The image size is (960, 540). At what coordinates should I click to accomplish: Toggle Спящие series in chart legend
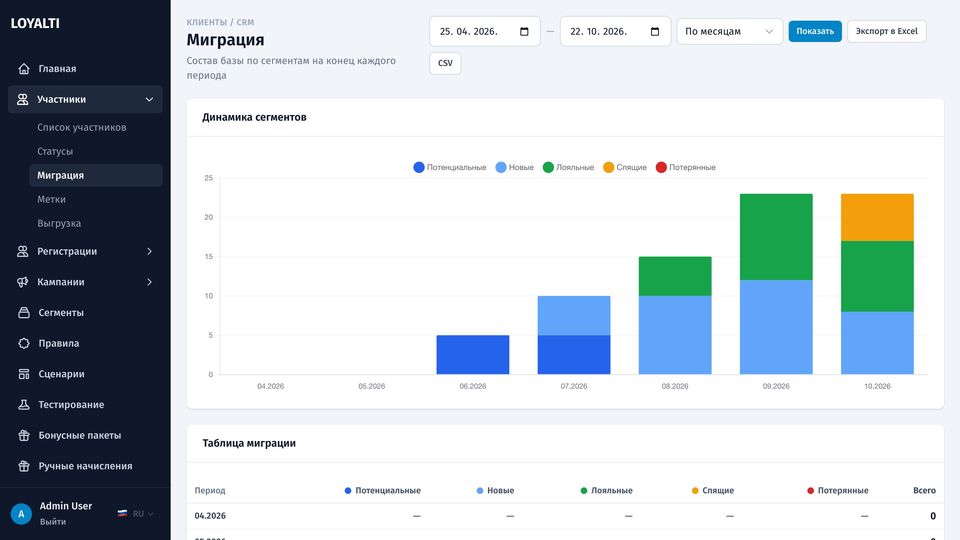(624, 167)
